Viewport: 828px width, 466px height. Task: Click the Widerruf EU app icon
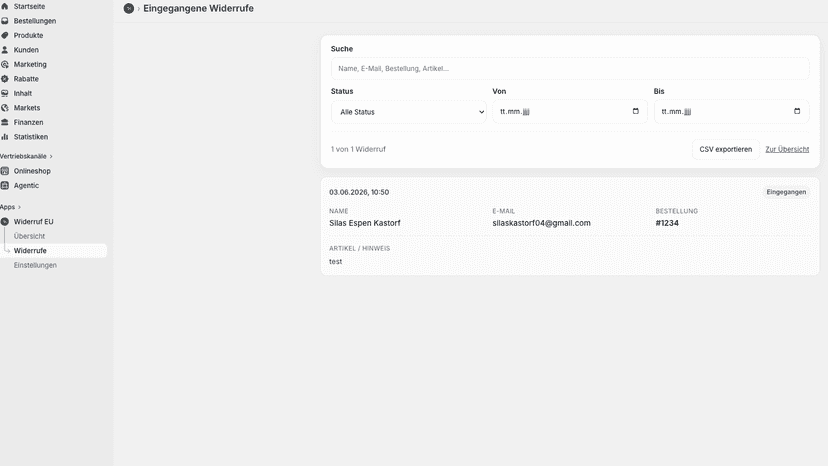pos(5,221)
